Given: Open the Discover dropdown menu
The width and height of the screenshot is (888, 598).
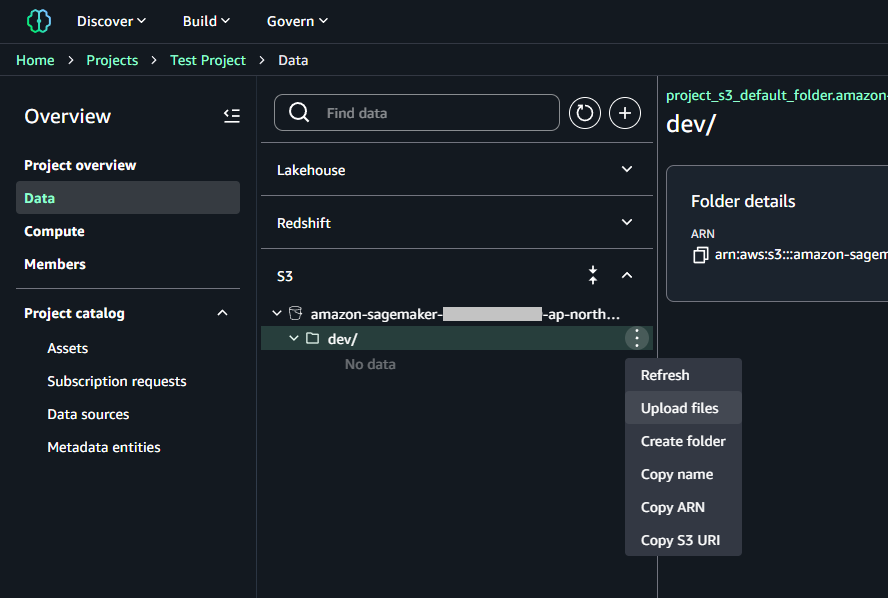Looking at the screenshot, I should tap(112, 21).
